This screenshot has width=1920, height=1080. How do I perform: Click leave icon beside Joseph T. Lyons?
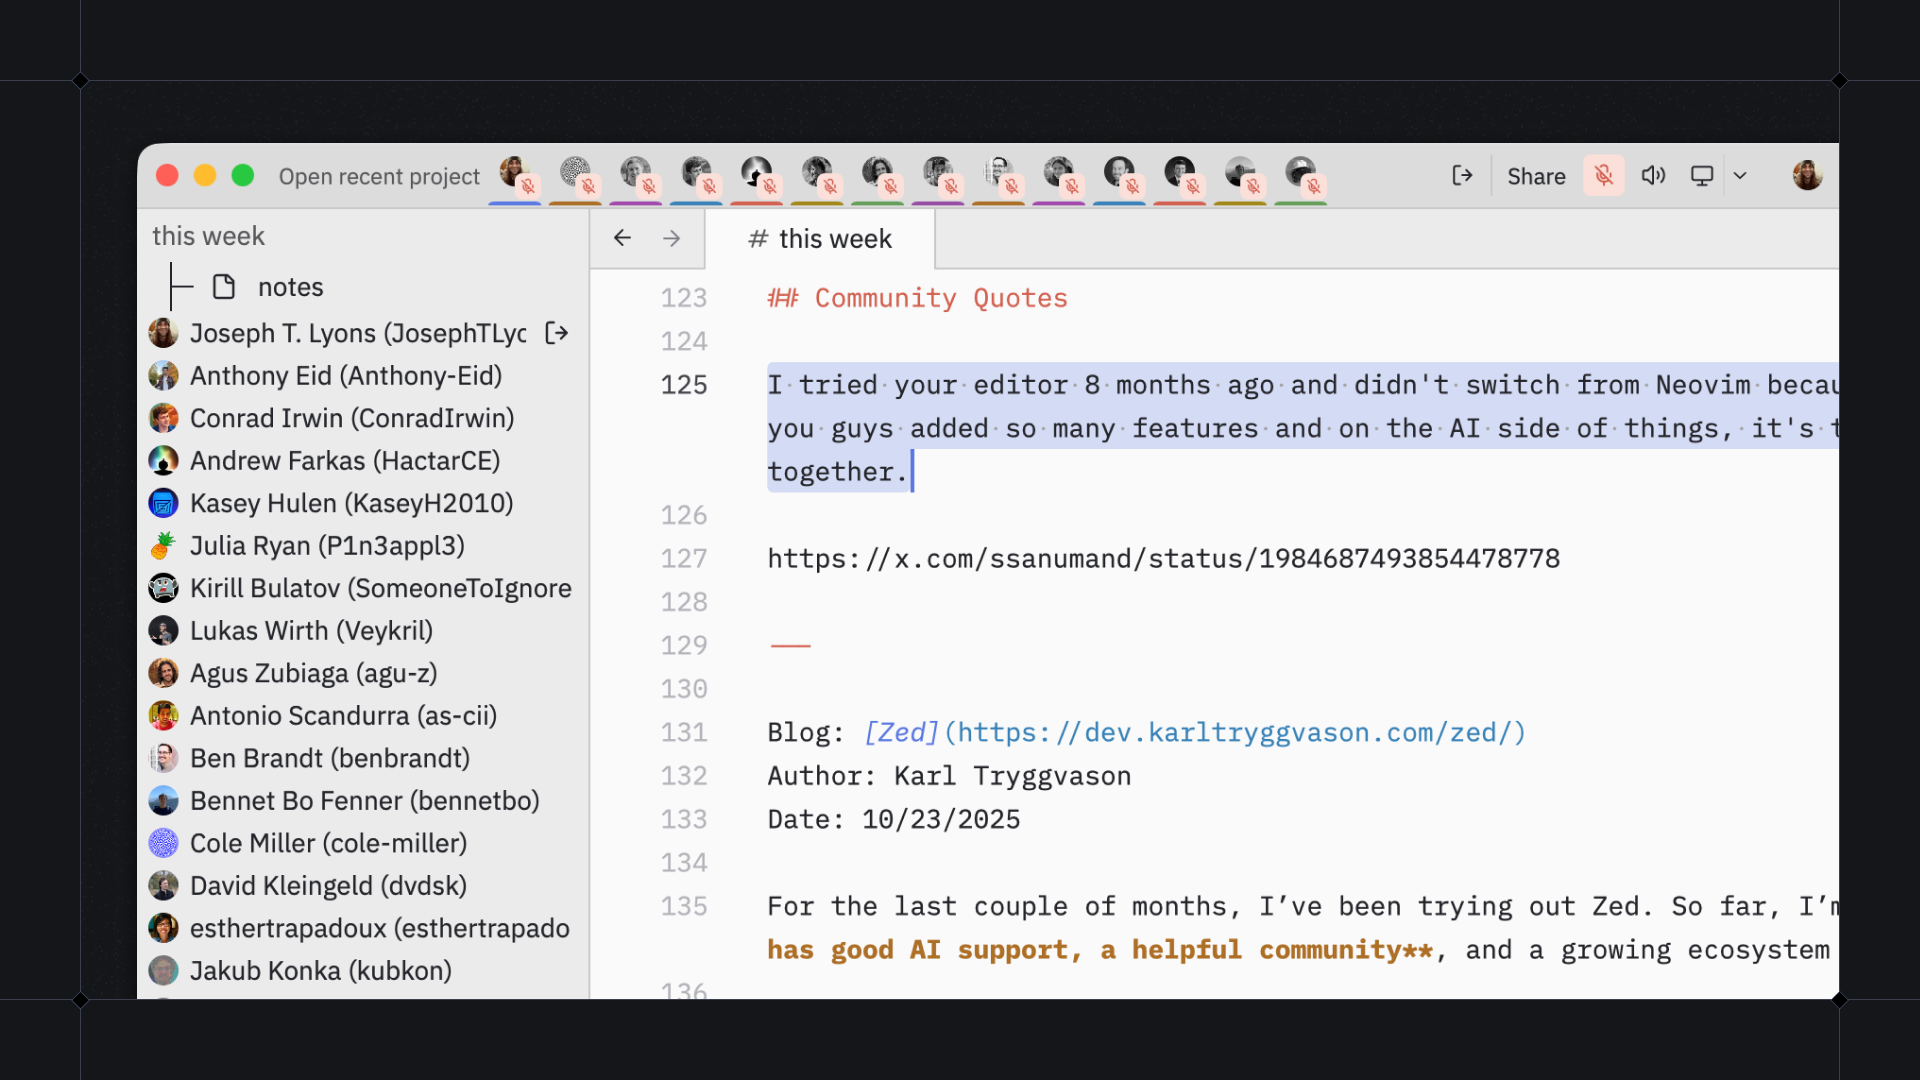pos(557,333)
